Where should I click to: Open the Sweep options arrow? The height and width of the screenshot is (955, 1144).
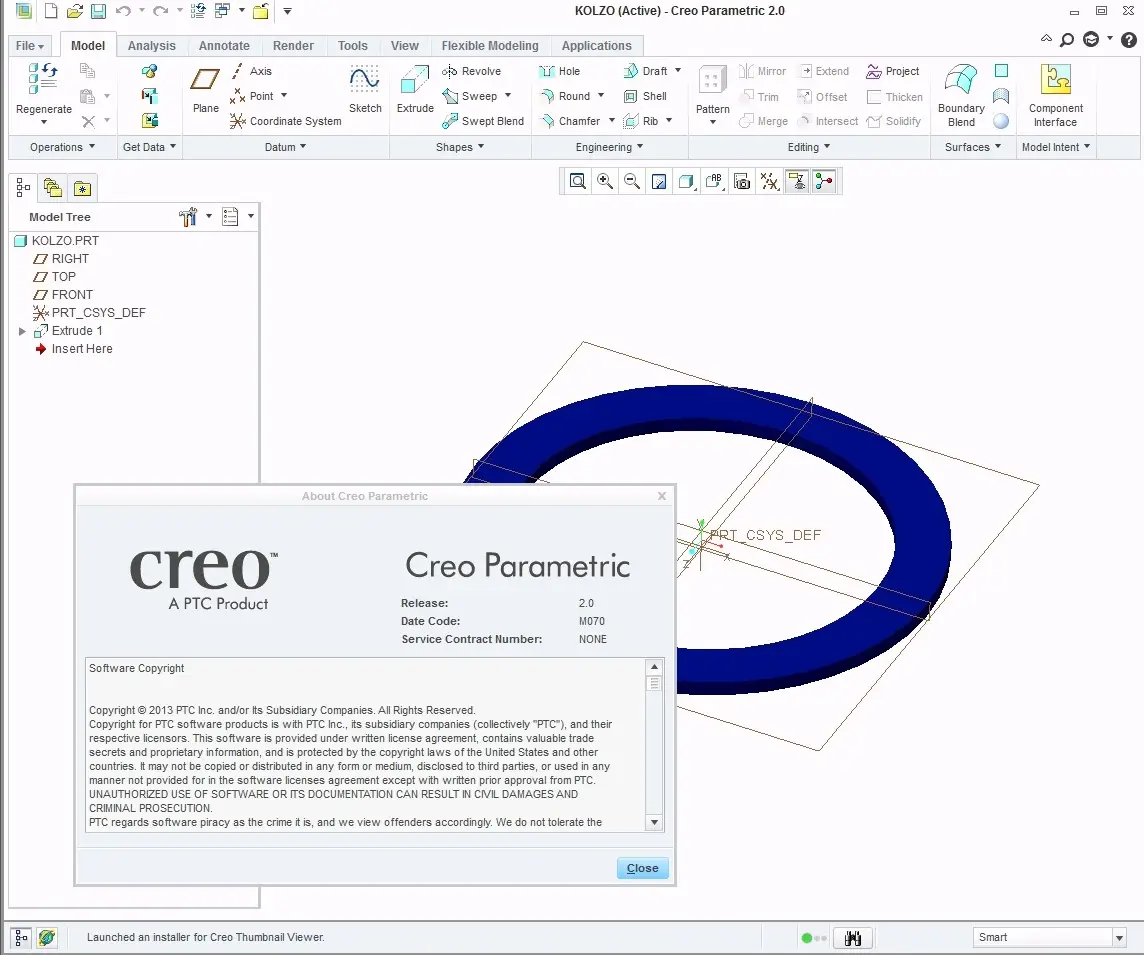pos(508,96)
